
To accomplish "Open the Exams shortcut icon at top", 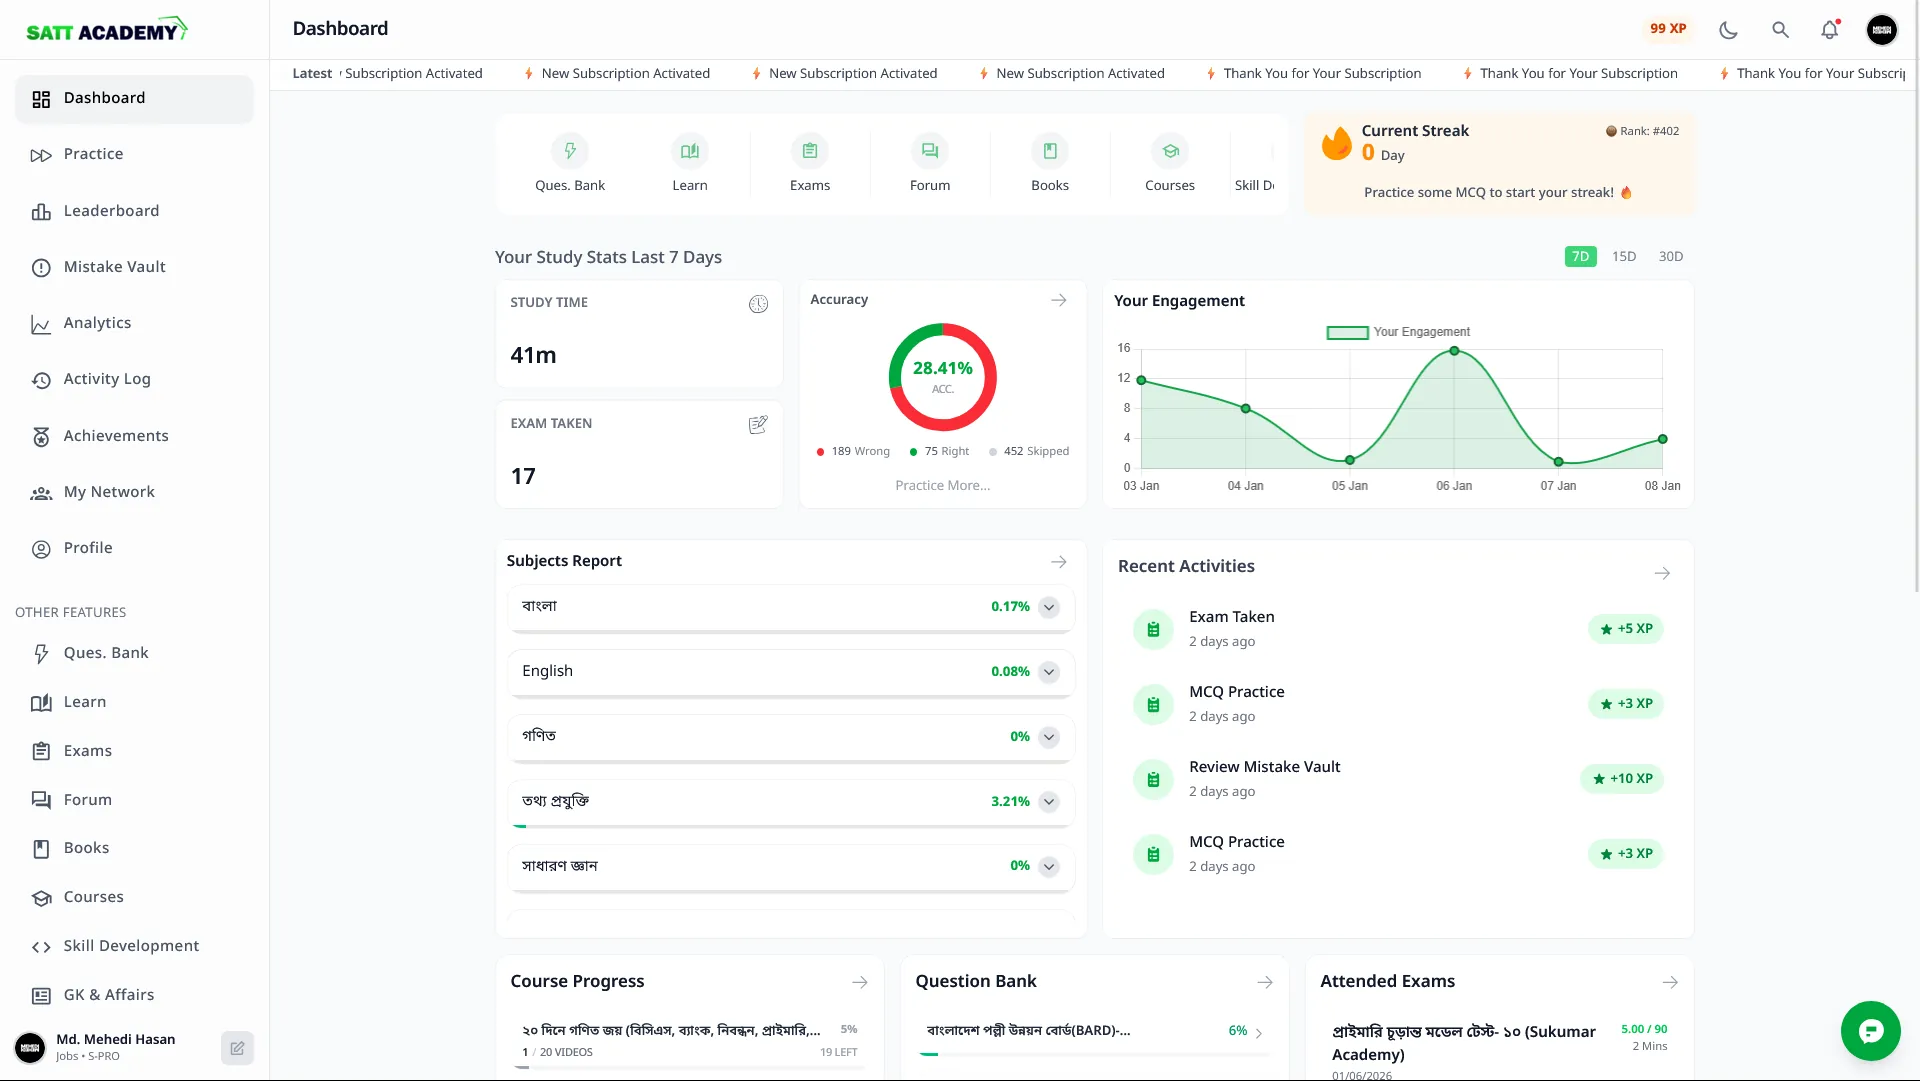I will point(810,151).
